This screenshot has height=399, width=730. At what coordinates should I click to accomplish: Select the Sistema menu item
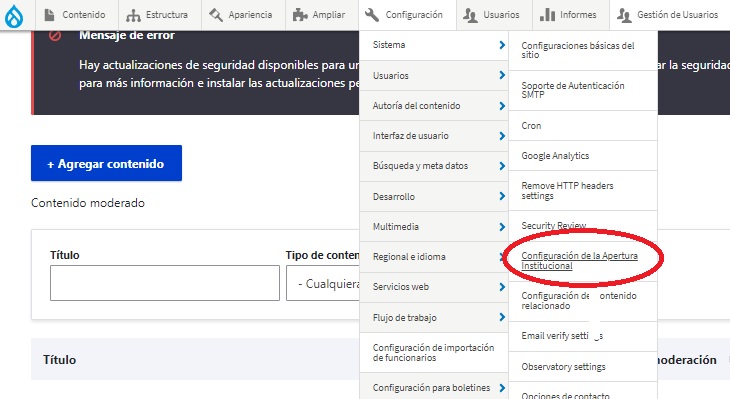389,45
